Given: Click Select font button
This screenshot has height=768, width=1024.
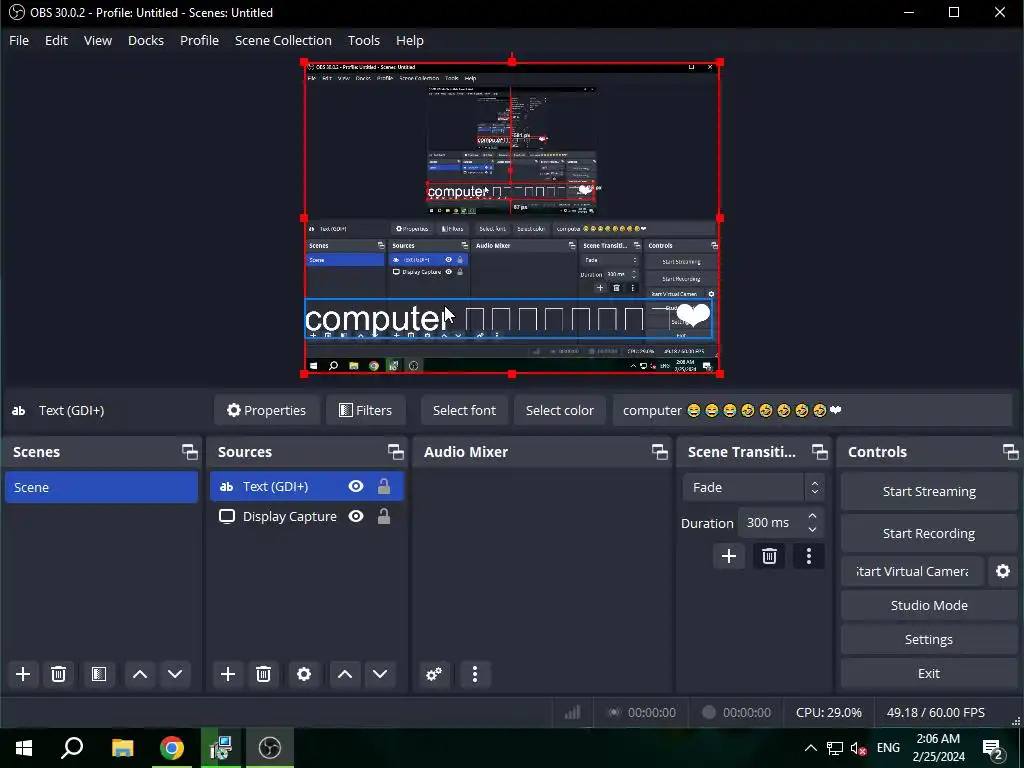Looking at the screenshot, I should click(x=464, y=410).
